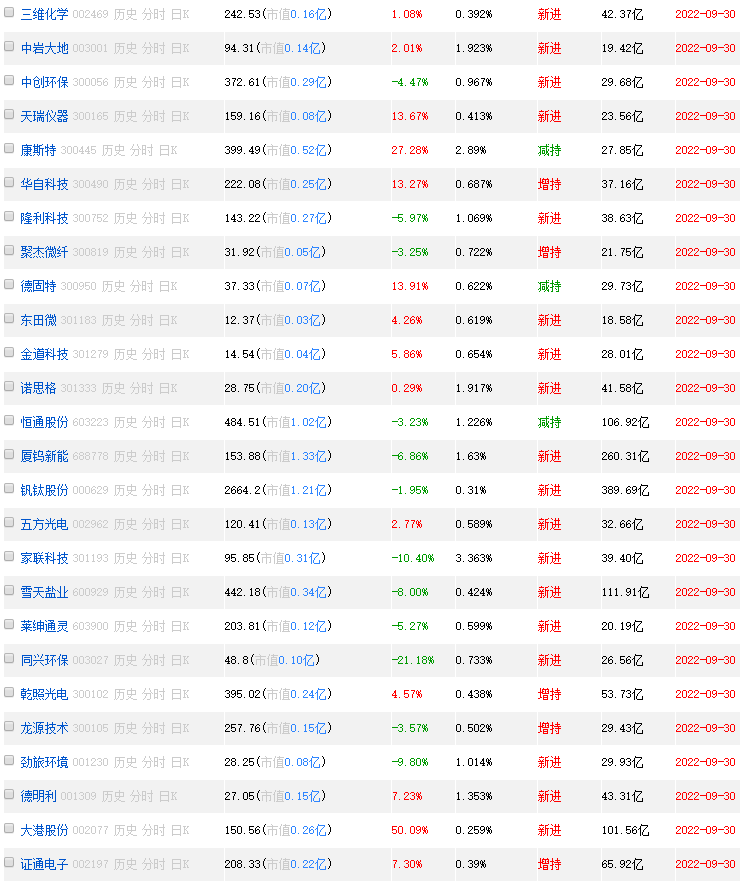Follow the 华自科技 link

coord(44,184)
